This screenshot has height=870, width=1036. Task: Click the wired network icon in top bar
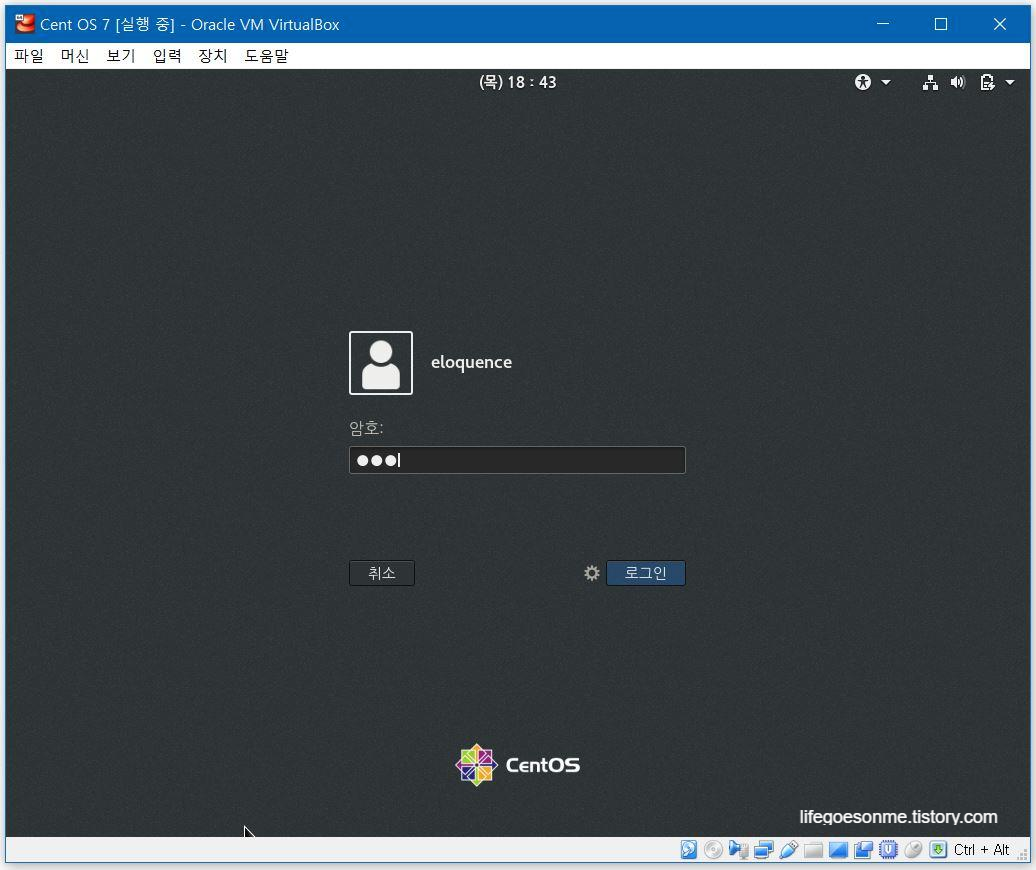pos(930,83)
